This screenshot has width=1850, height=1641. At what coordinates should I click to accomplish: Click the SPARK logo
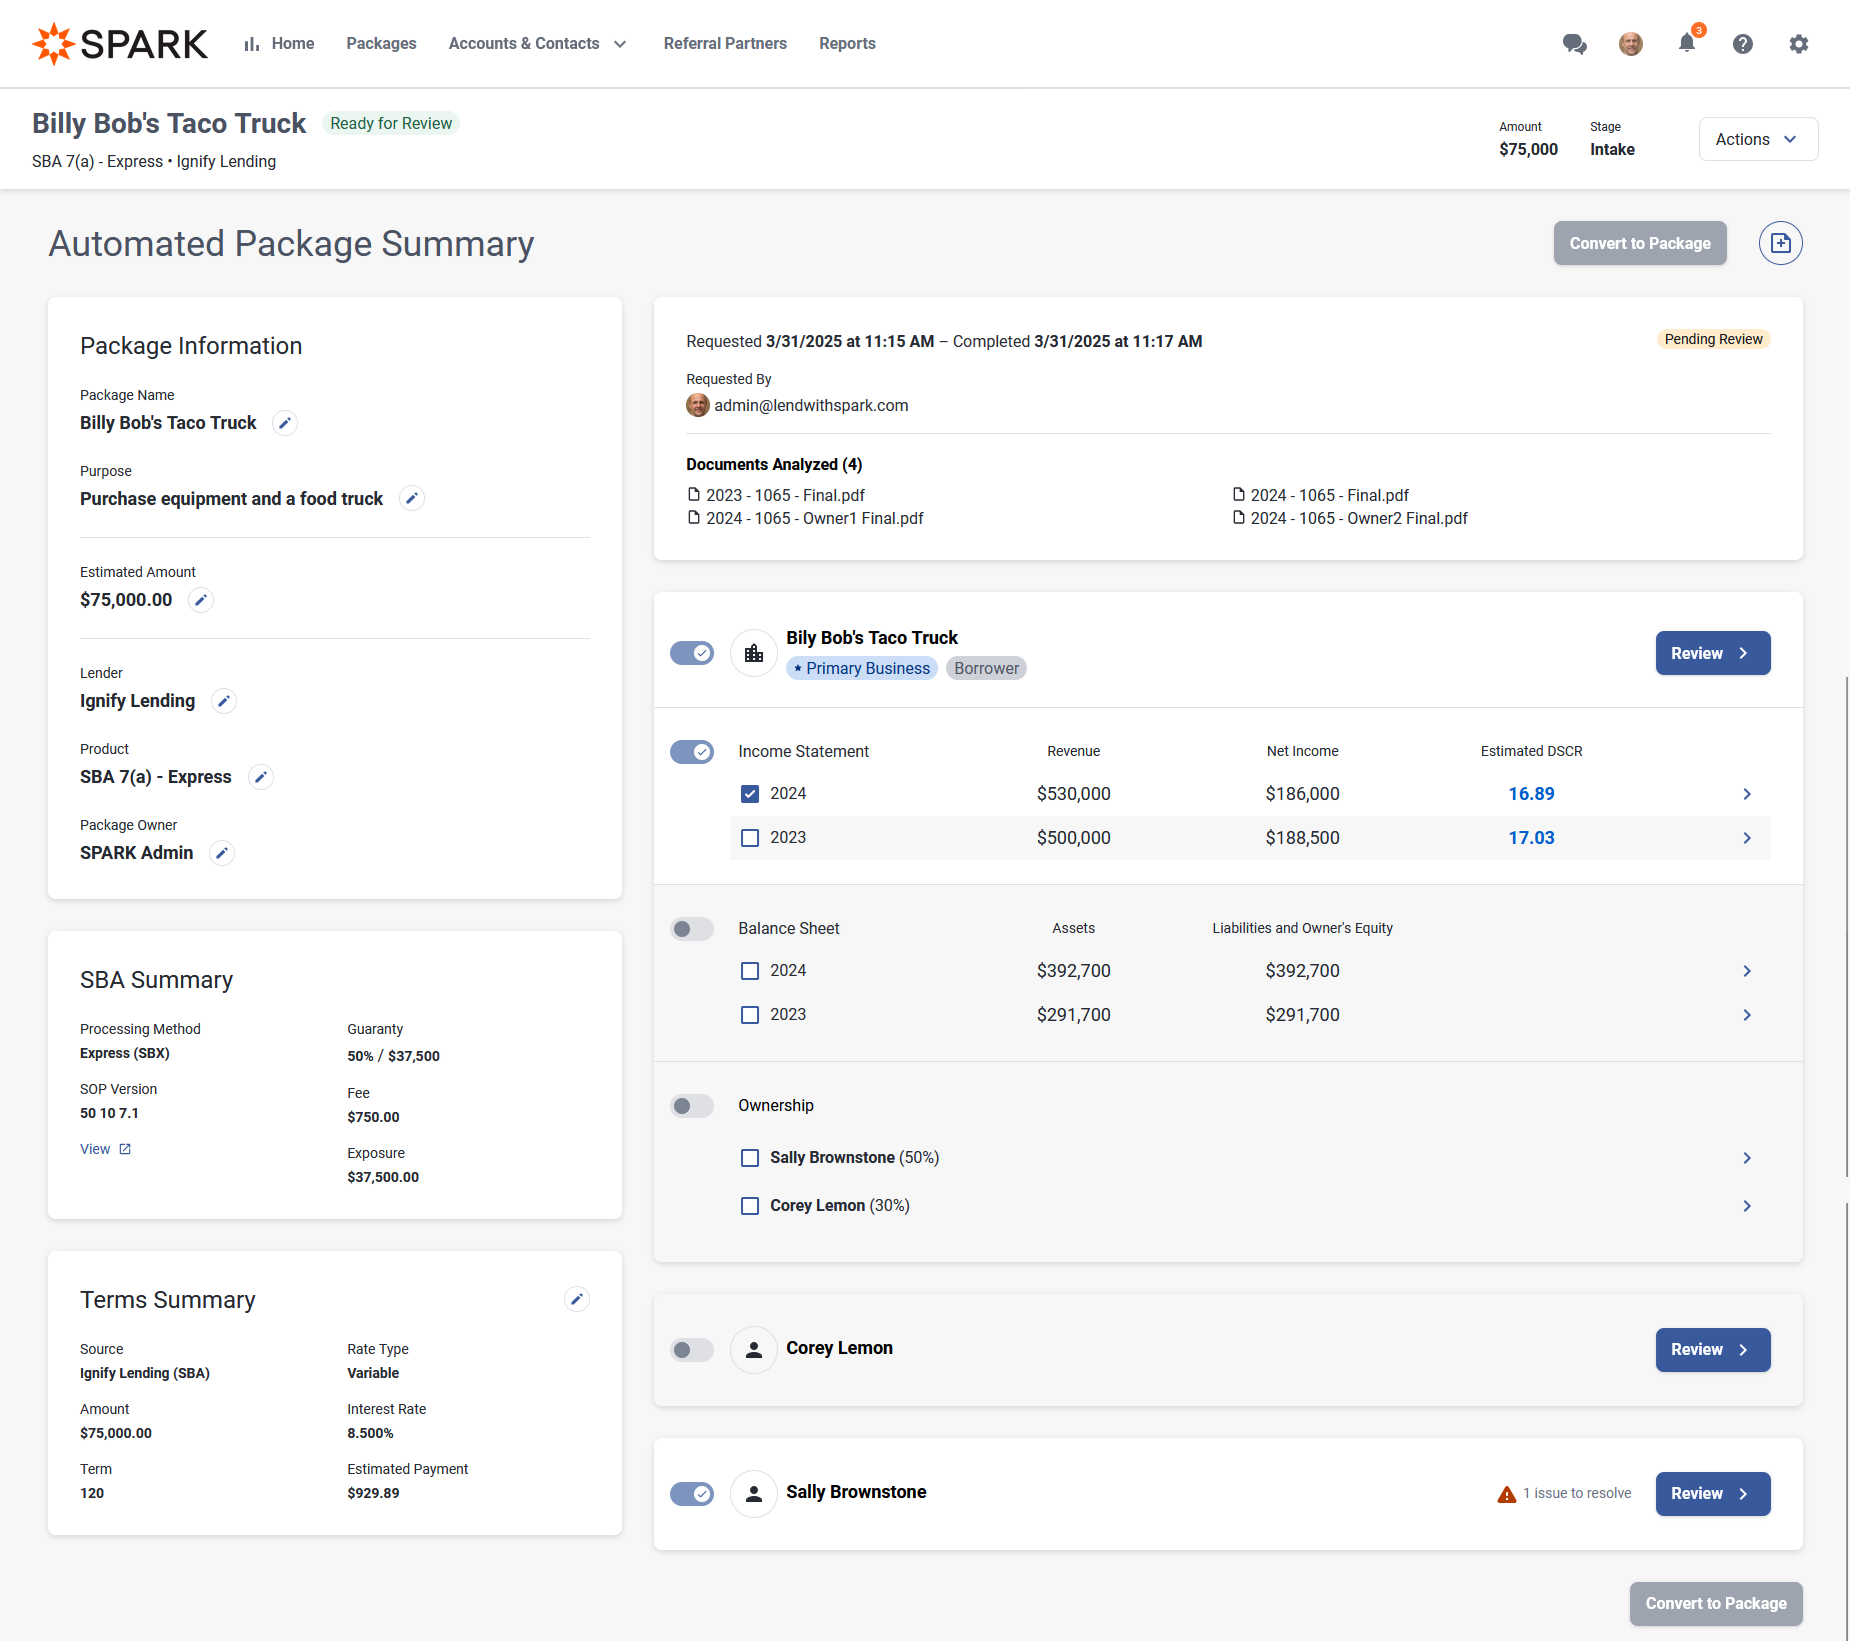coord(120,44)
